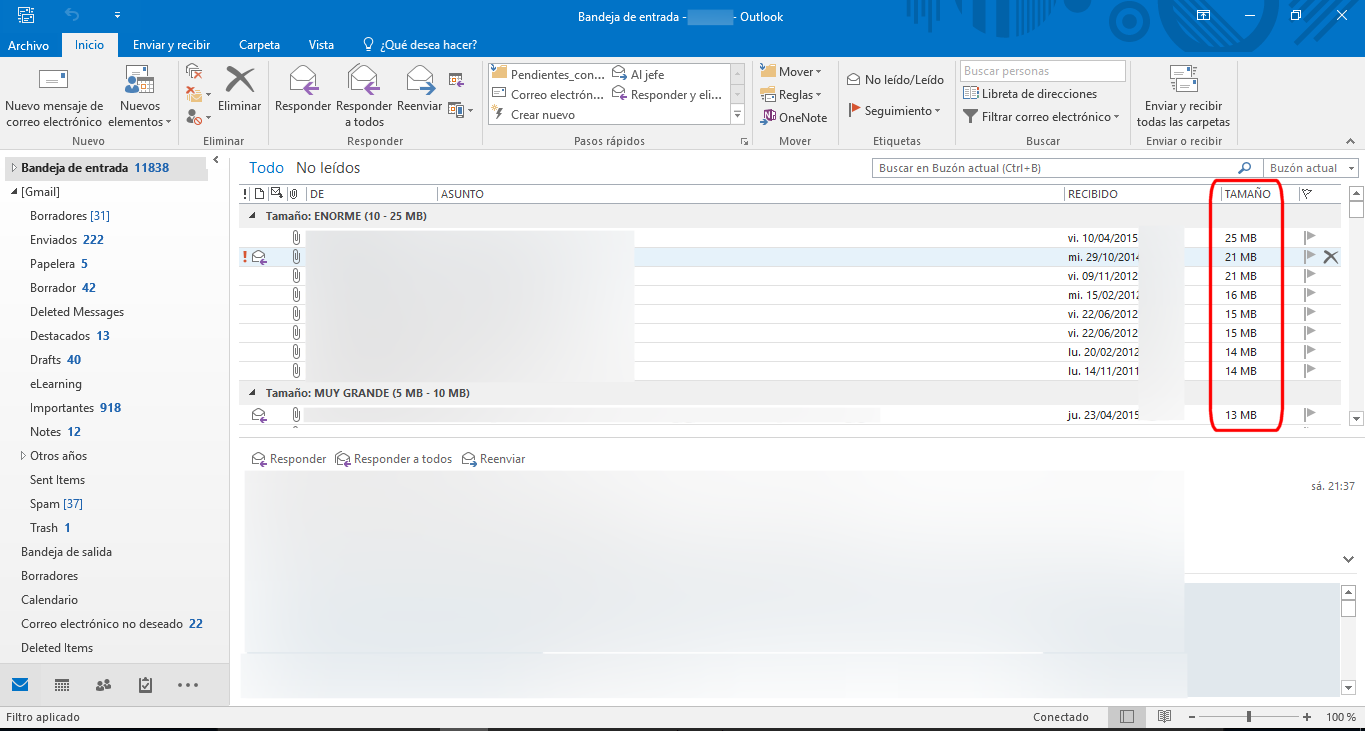Open the Correo no deseado junk dropdown
The width and height of the screenshot is (1365, 731).
point(198,117)
